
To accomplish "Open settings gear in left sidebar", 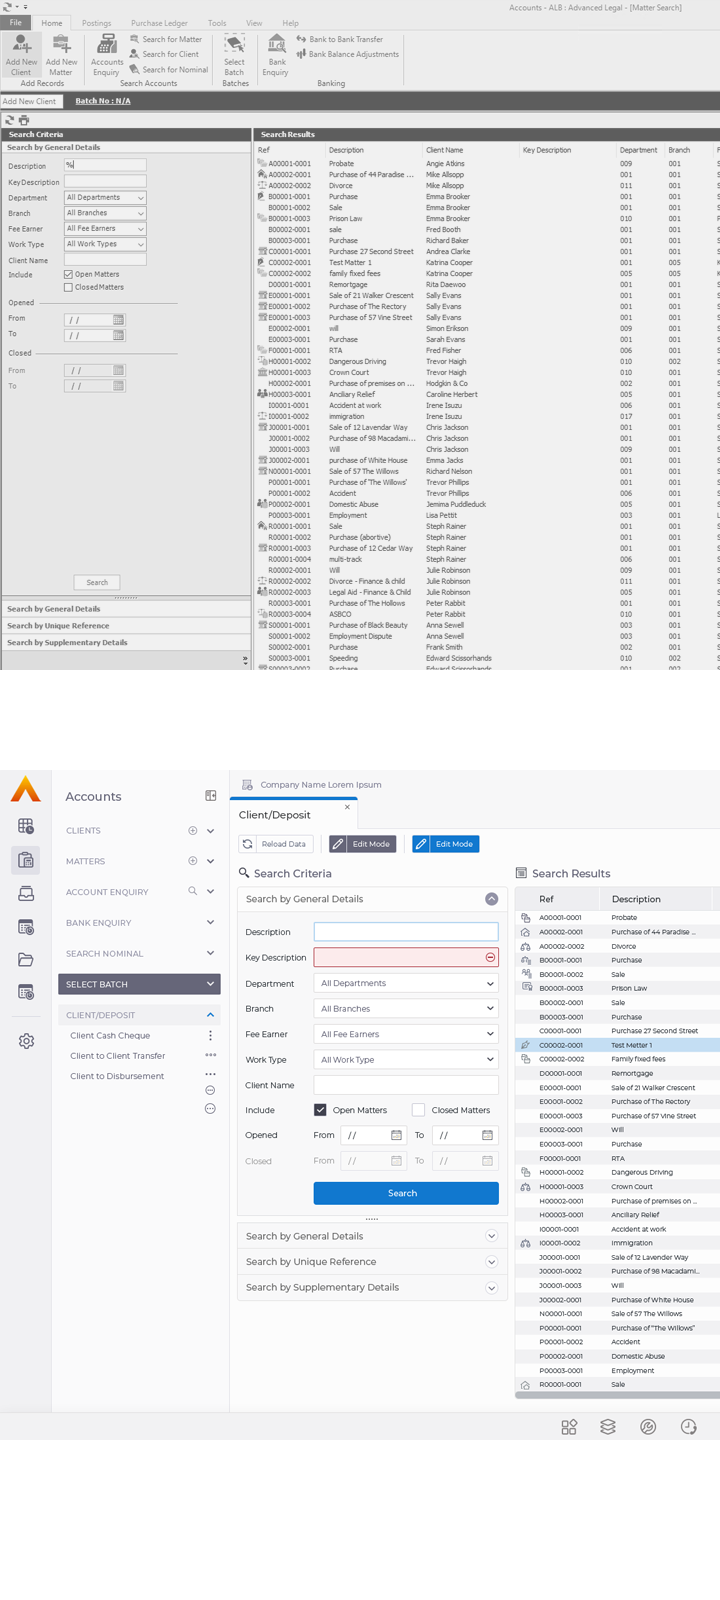I will (26, 1041).
